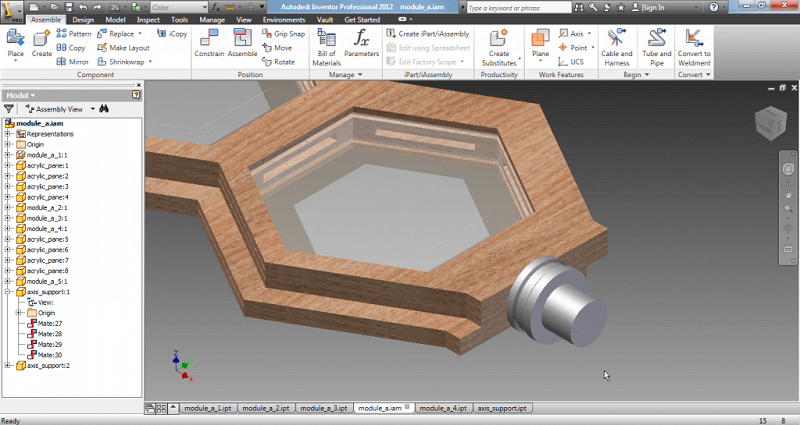Open the Design ribbon tab

pyautogui.click(x=83, y=20)
